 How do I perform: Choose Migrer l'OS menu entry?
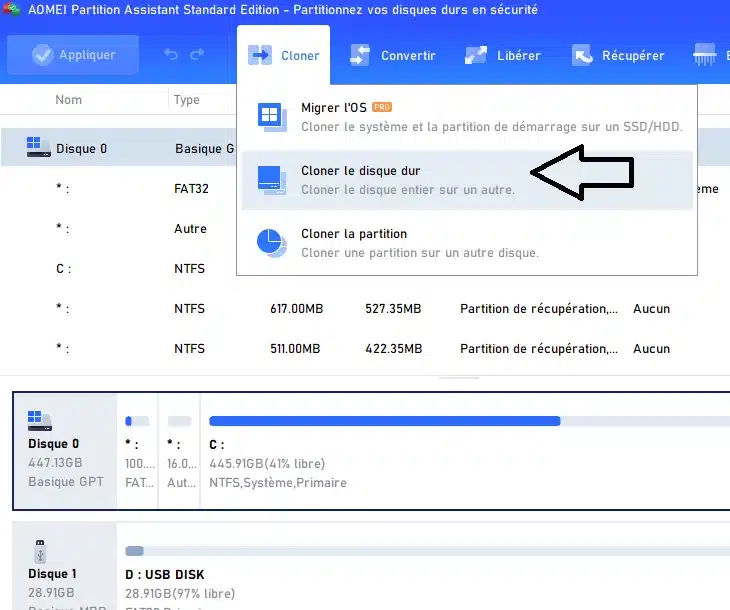tap(467, 117)
